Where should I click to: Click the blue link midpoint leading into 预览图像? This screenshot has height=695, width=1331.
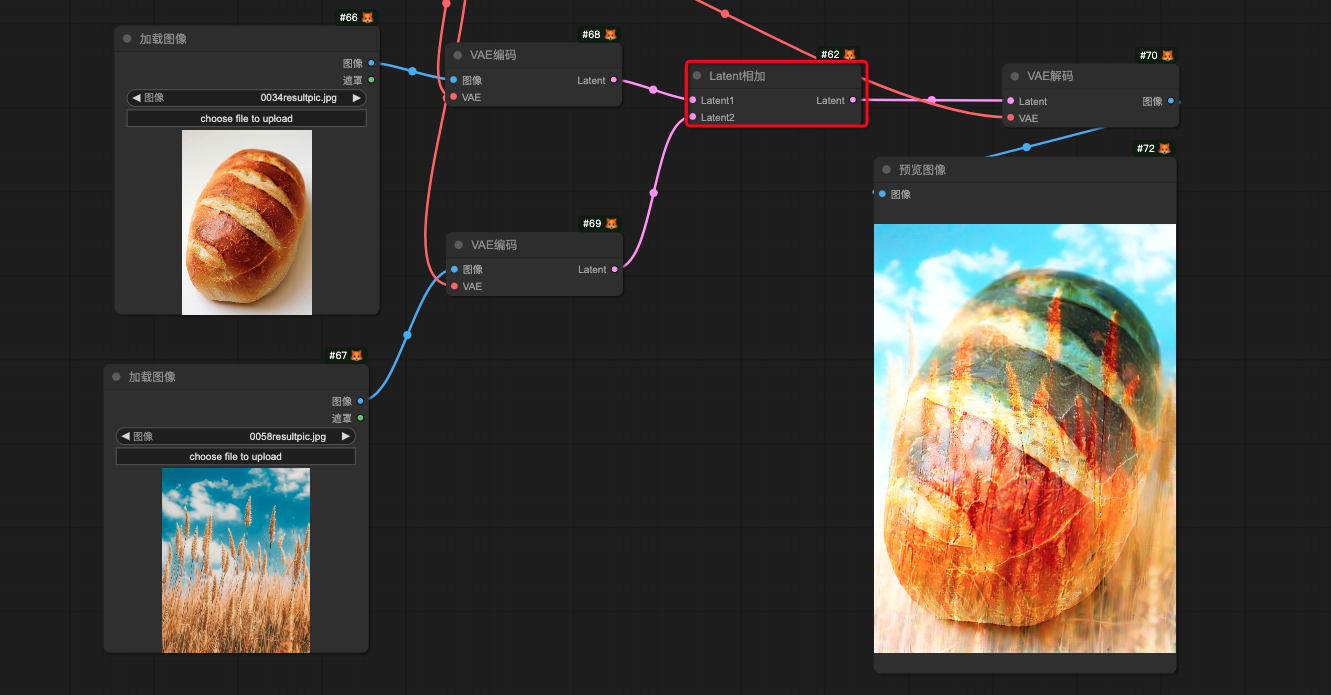point(1026,147)
